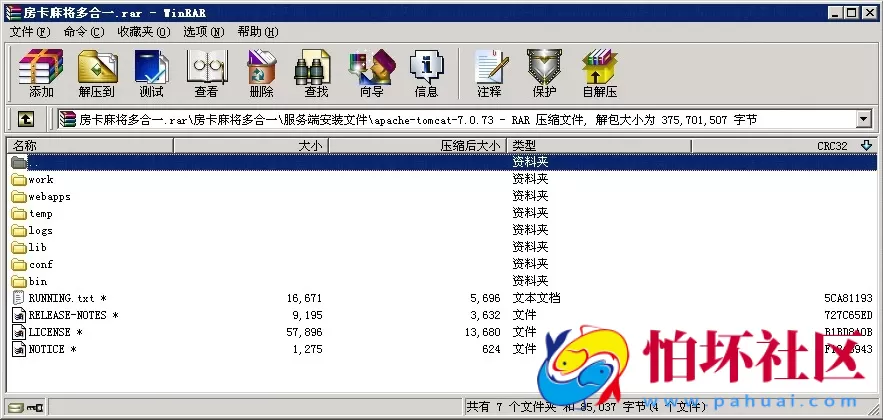Select the bin folder name
This screenshot has width=883, height=420.
pyautogui.click(x=38, y=281)
